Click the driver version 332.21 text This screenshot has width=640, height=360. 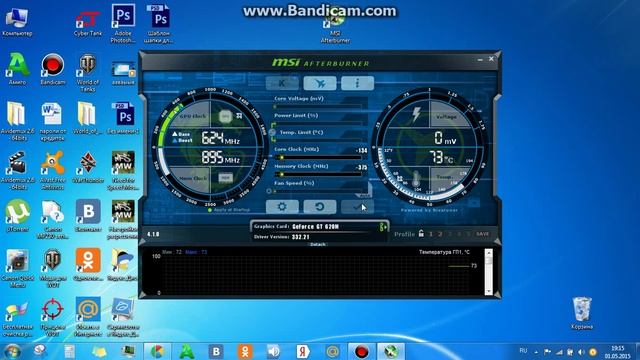(301, 237)
